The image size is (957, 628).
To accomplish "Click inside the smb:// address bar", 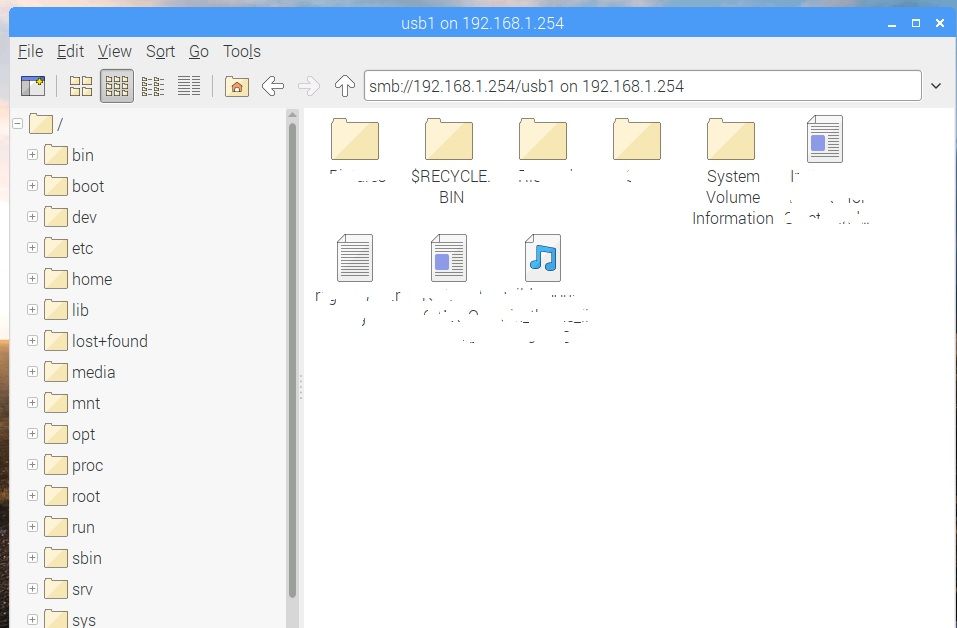I will pyautogui.click(x=640, y=86).
